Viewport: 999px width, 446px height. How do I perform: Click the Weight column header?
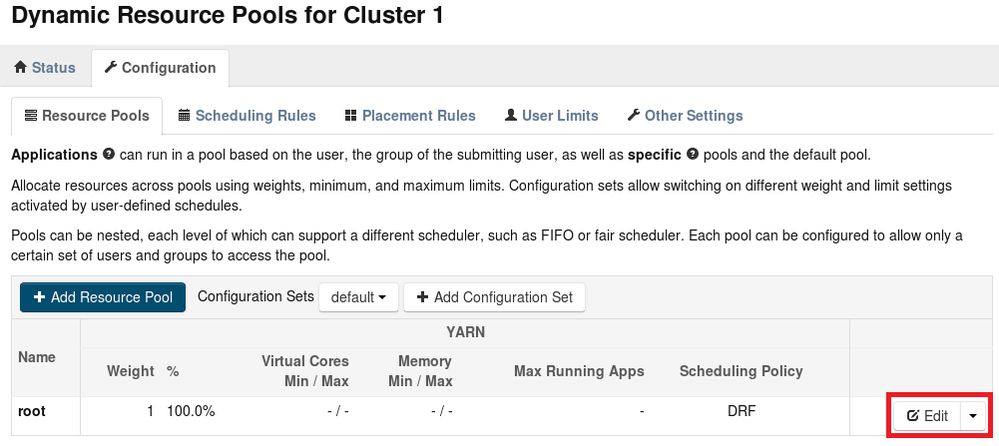click(x=130, y=371)
